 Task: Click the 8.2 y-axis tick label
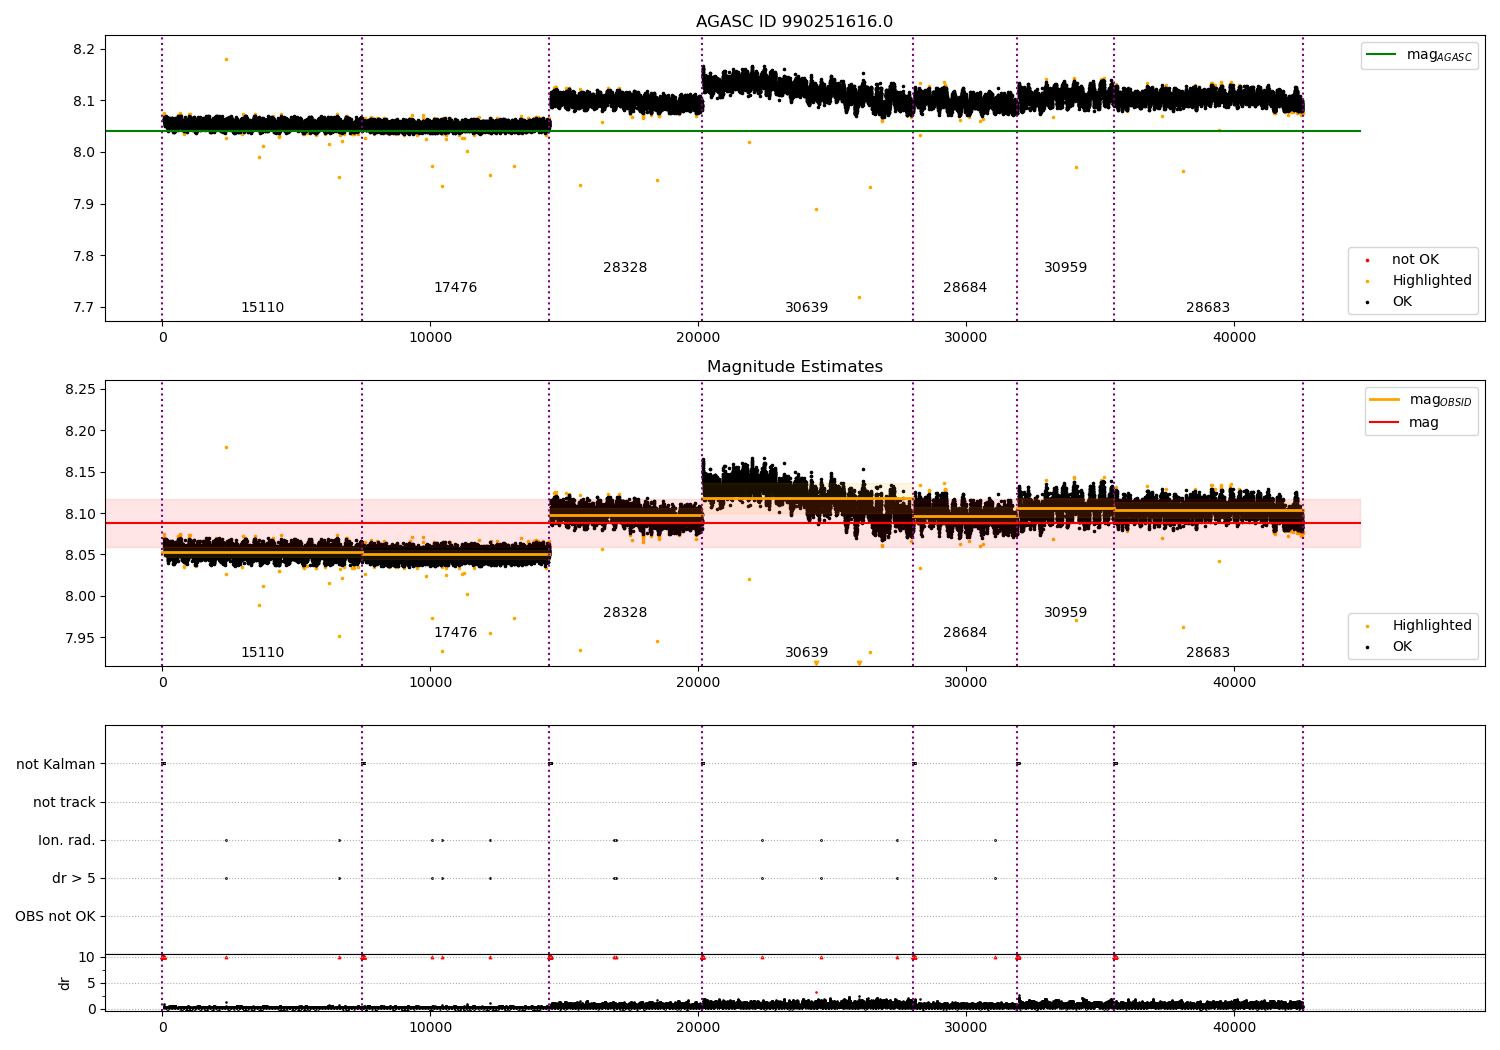pos(84,50)
